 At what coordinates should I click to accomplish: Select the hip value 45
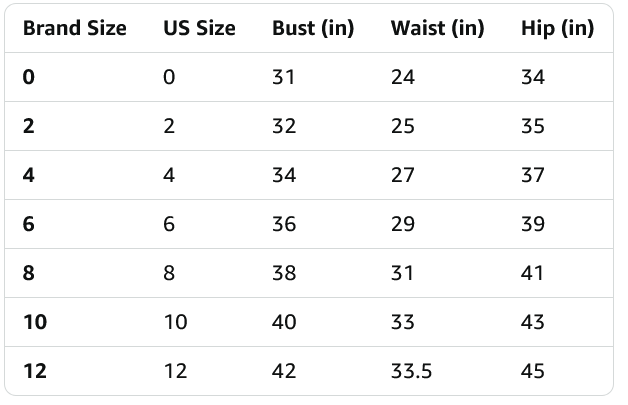533,371
